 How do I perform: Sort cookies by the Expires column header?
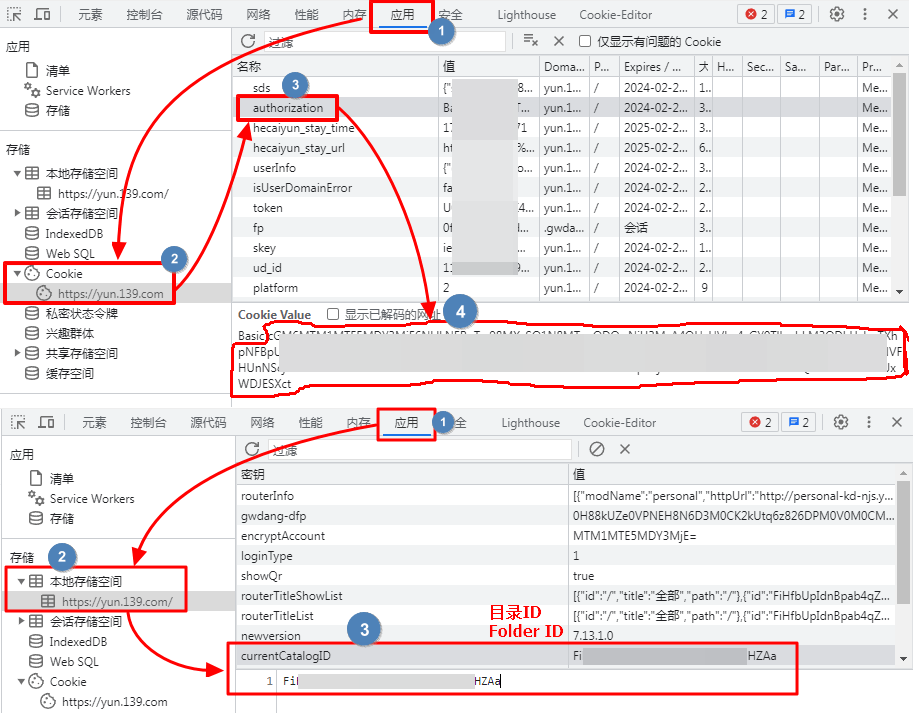[x=656, y=67]
